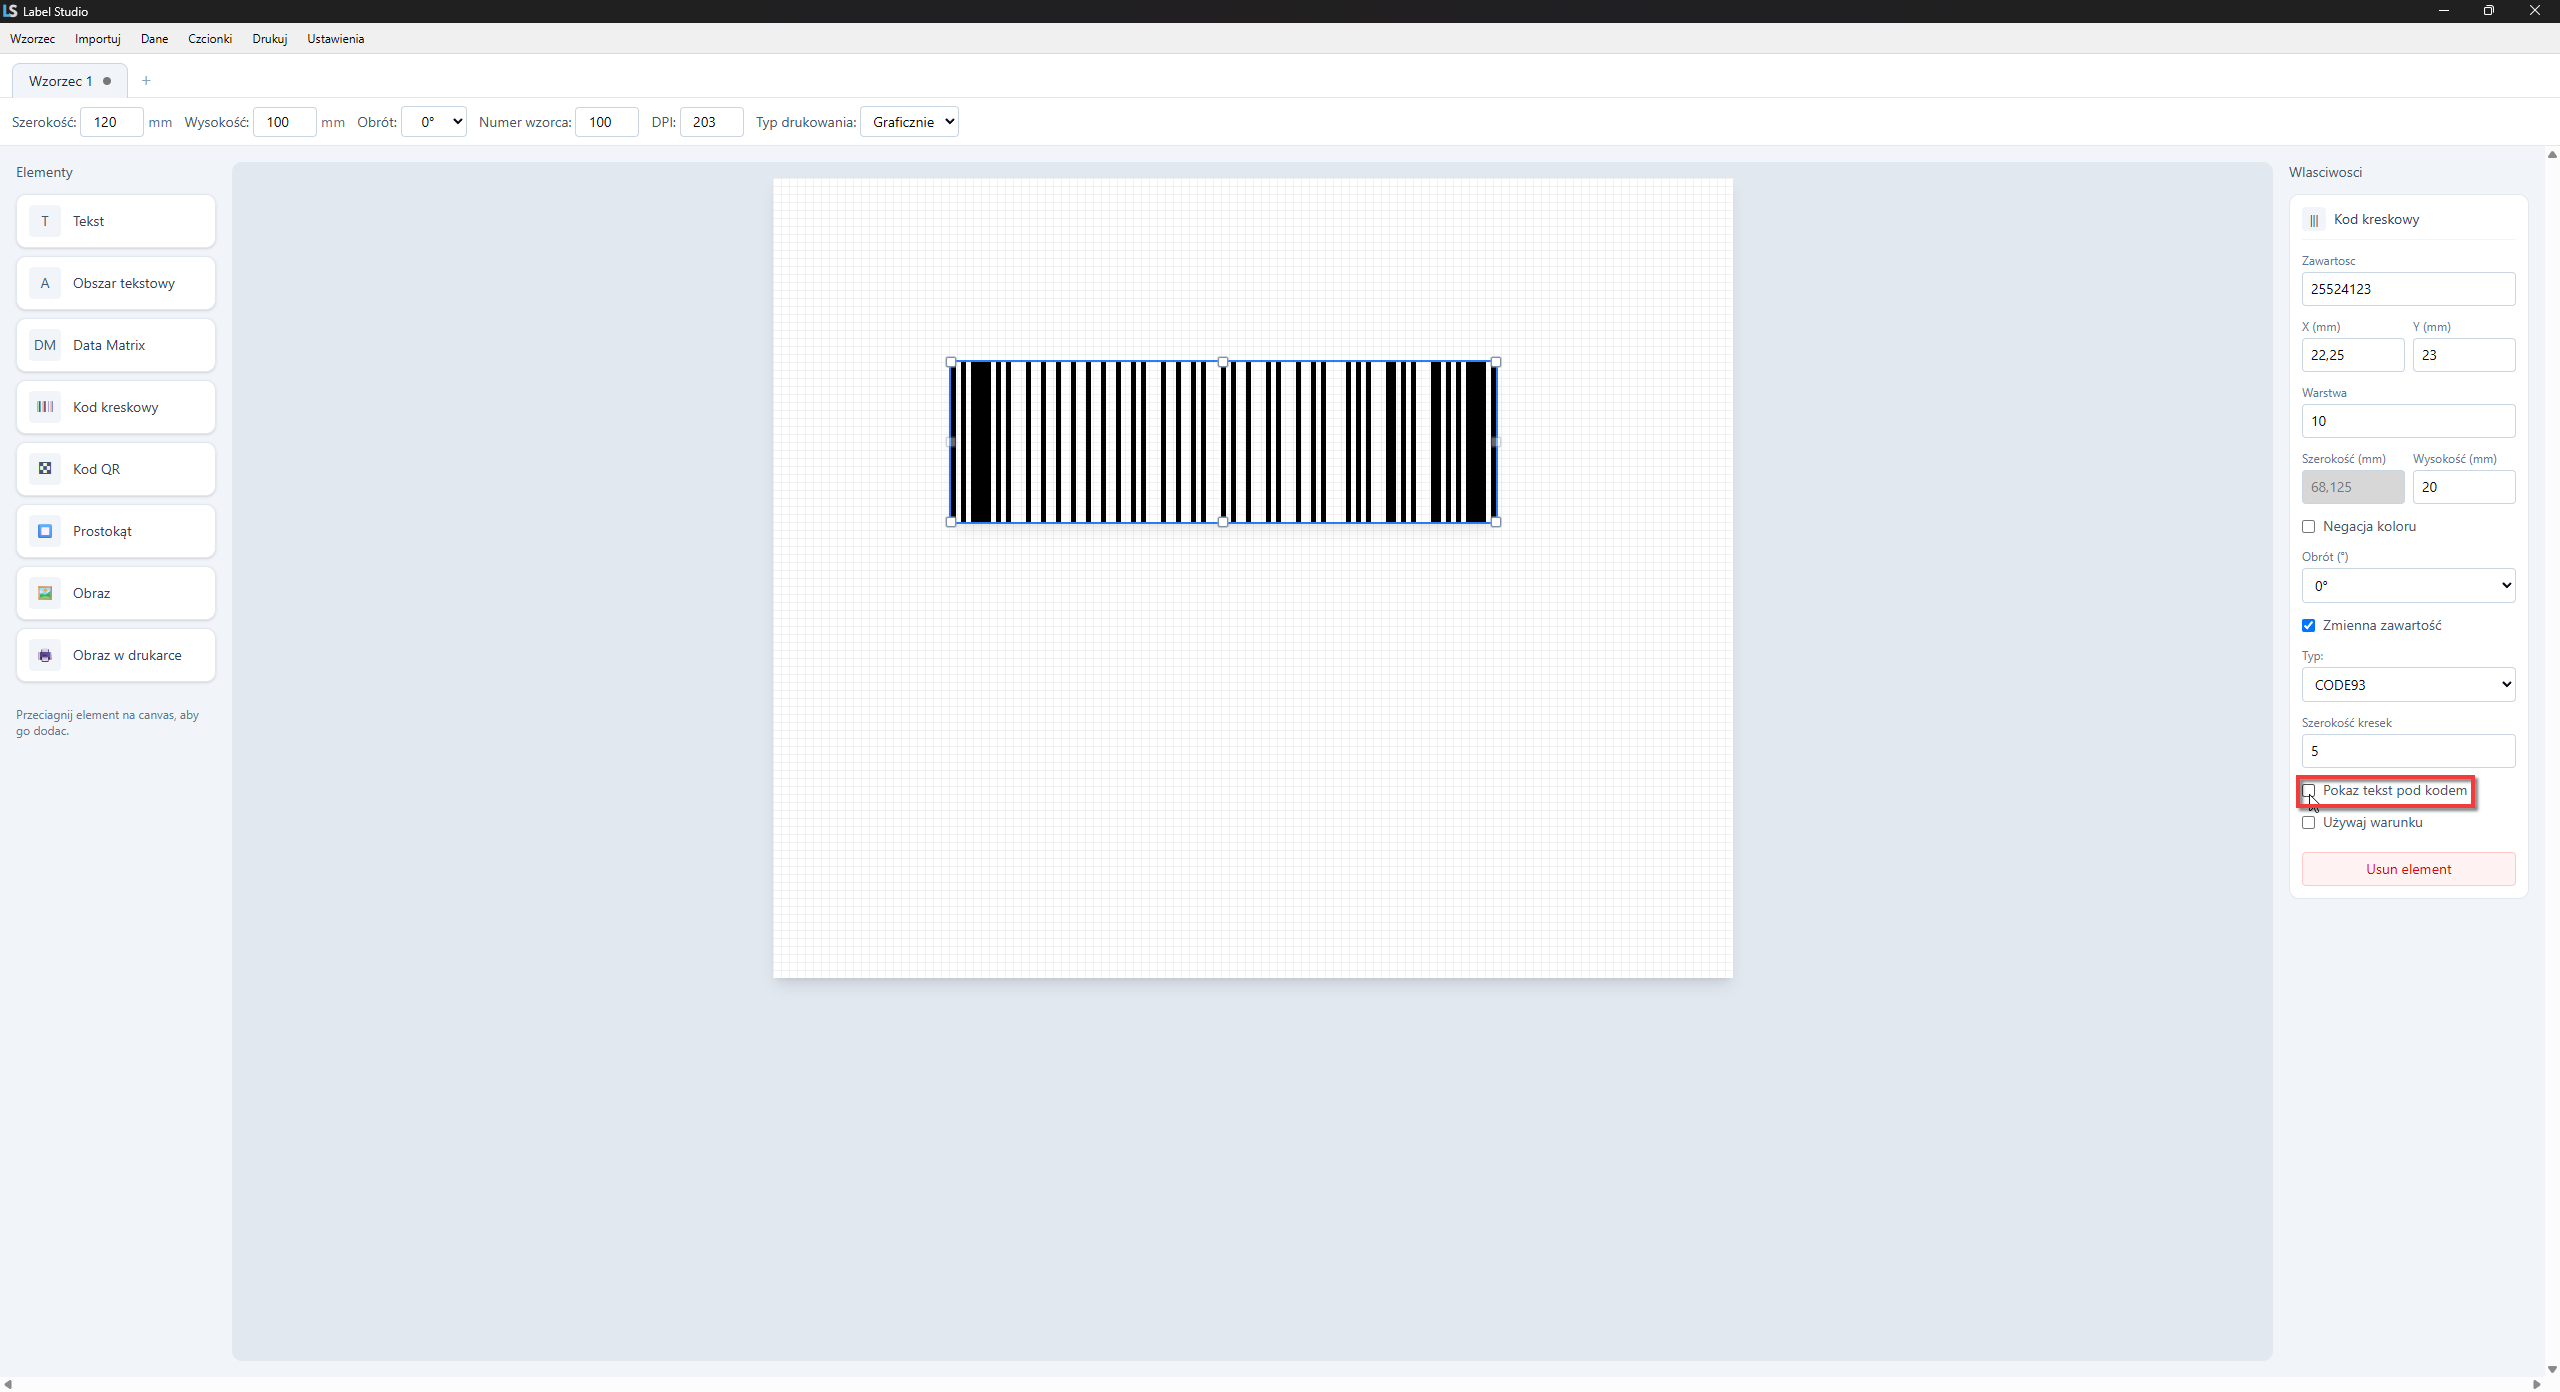Click the Warstwa input field

pyautogui.click(x=2408, y=421)
